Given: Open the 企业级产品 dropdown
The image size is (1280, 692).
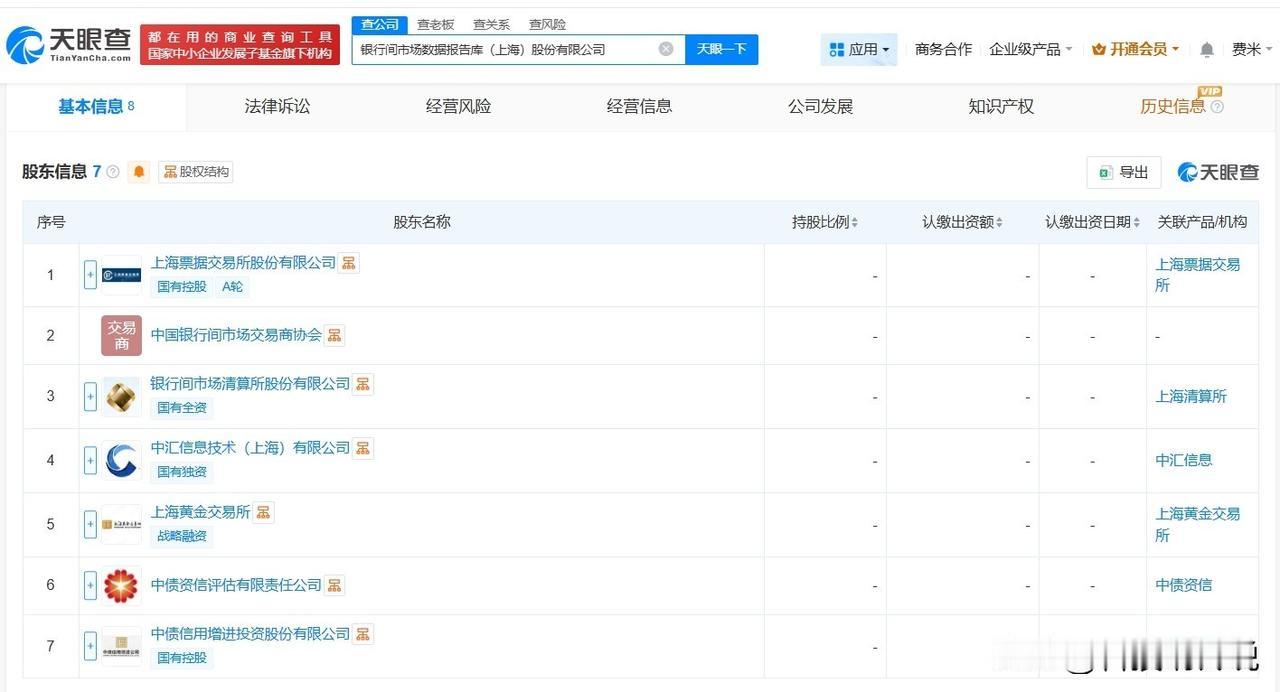Looking at the screenshot, I should click(x=1030, y=49).
